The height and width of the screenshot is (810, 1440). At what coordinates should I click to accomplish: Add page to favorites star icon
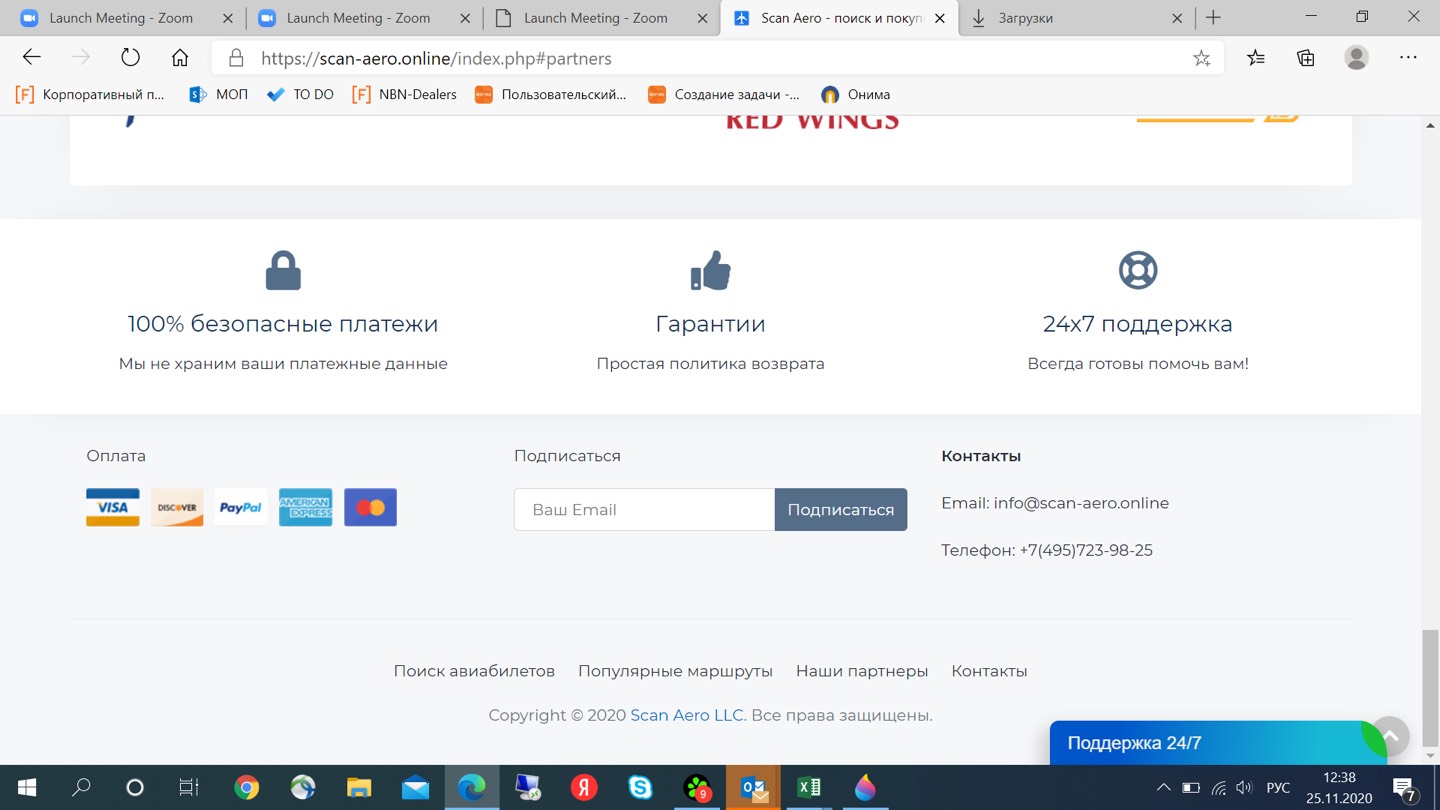coord(1201,58)
